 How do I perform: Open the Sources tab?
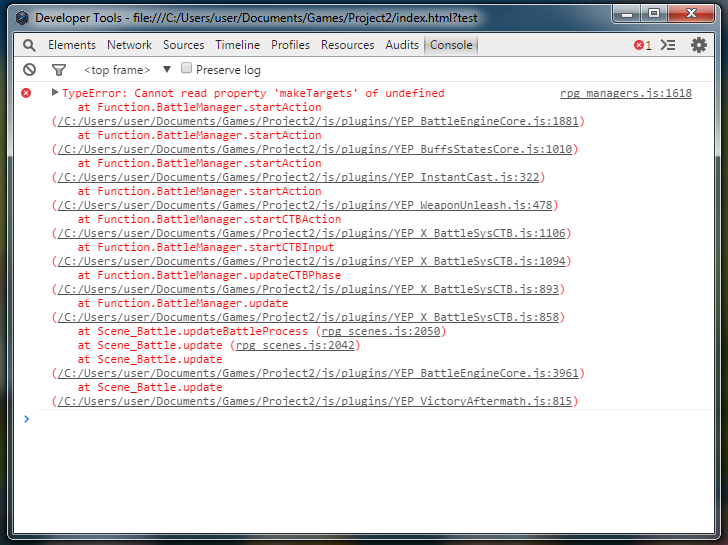184,45
